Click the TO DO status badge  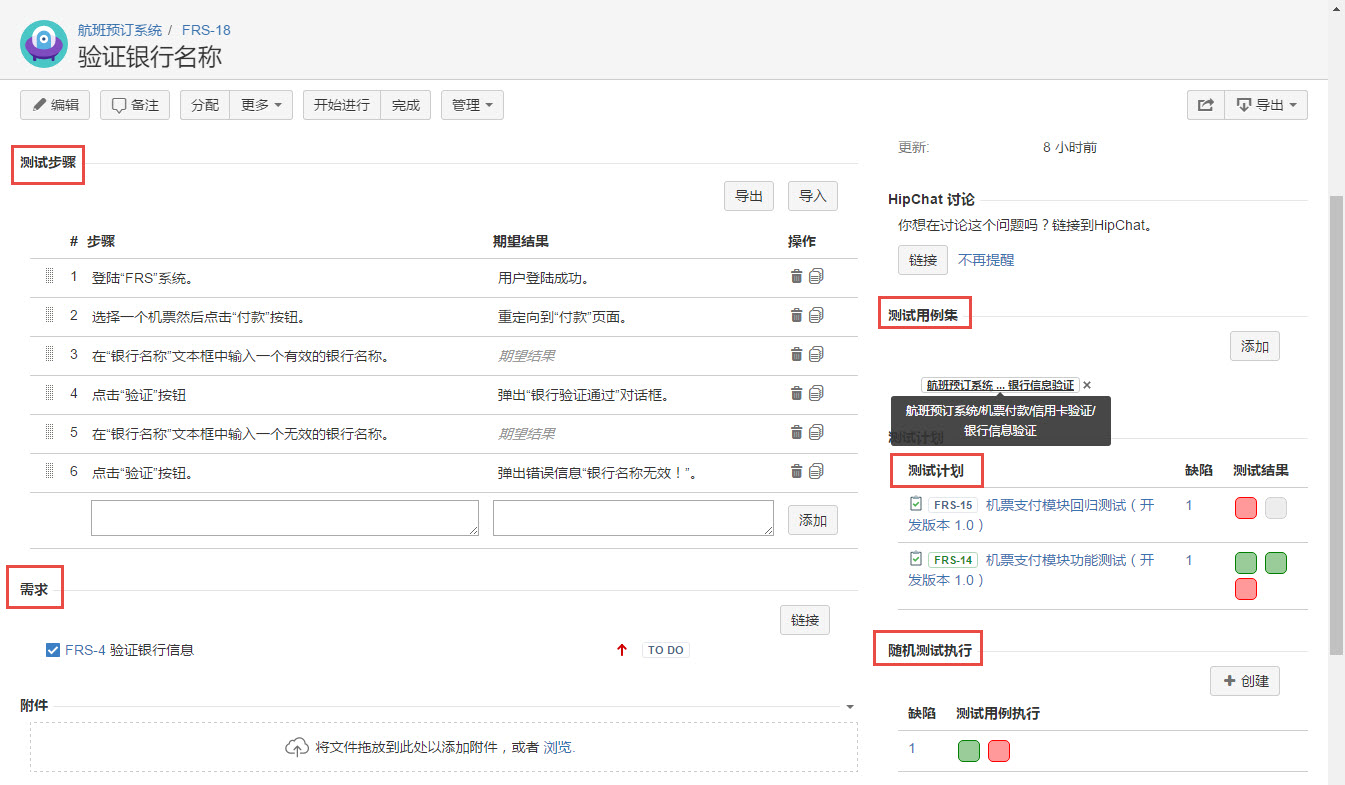[665, 650]
